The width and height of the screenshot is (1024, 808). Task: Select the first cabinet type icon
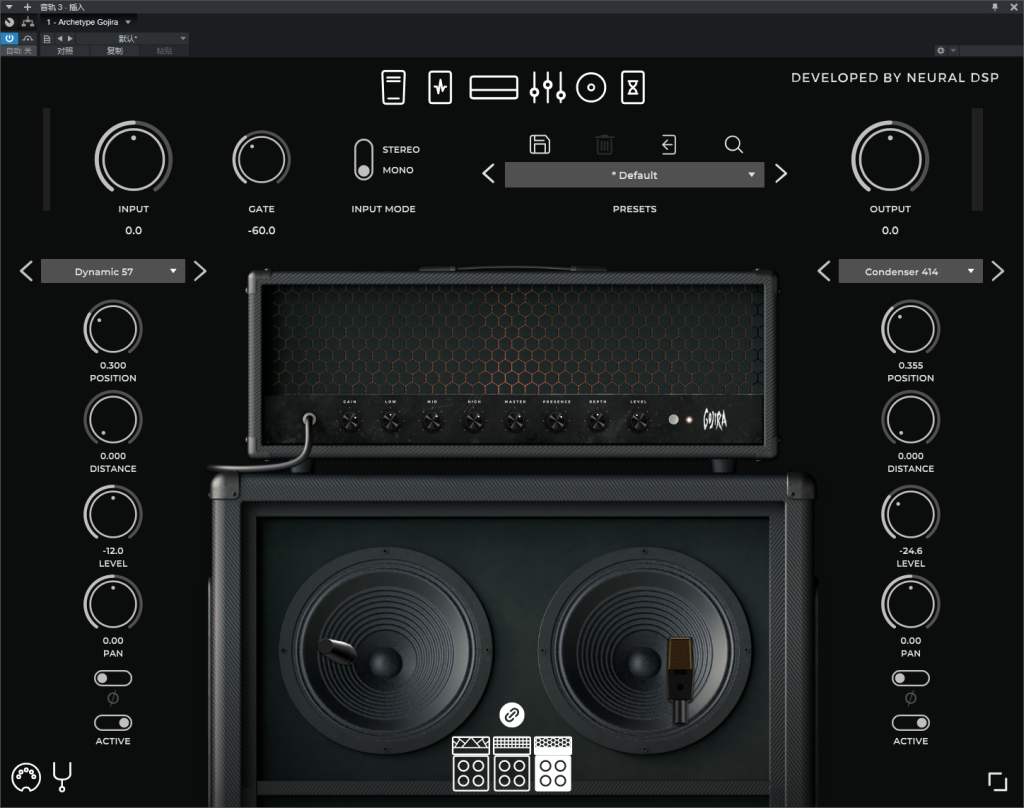point(471,764)
